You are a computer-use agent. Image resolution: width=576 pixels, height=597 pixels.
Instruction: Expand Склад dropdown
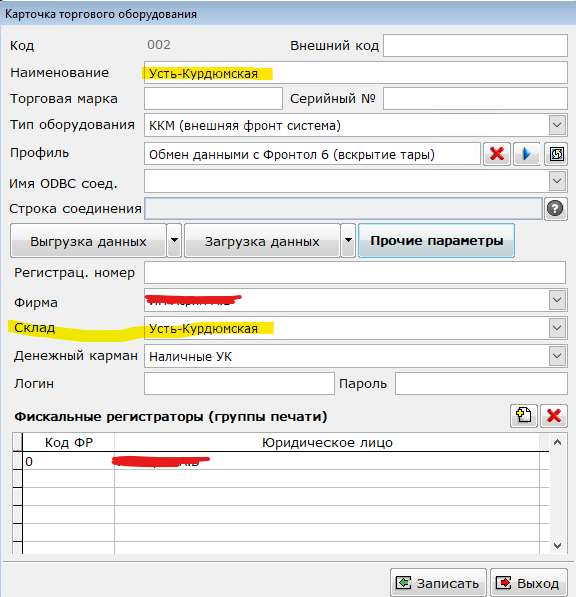(557, 328)
